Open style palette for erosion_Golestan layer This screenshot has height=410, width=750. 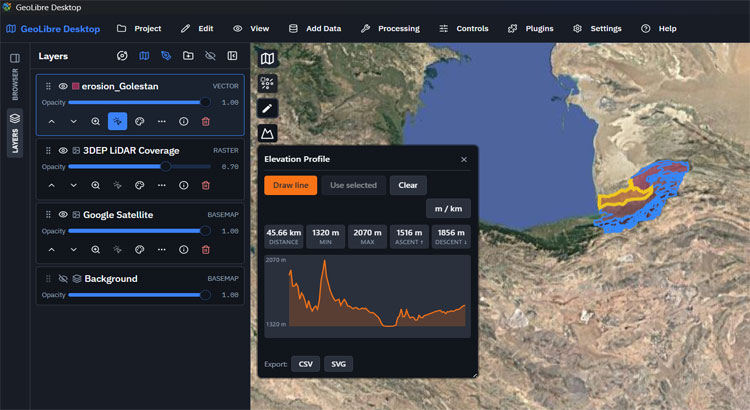click(140, 122)
